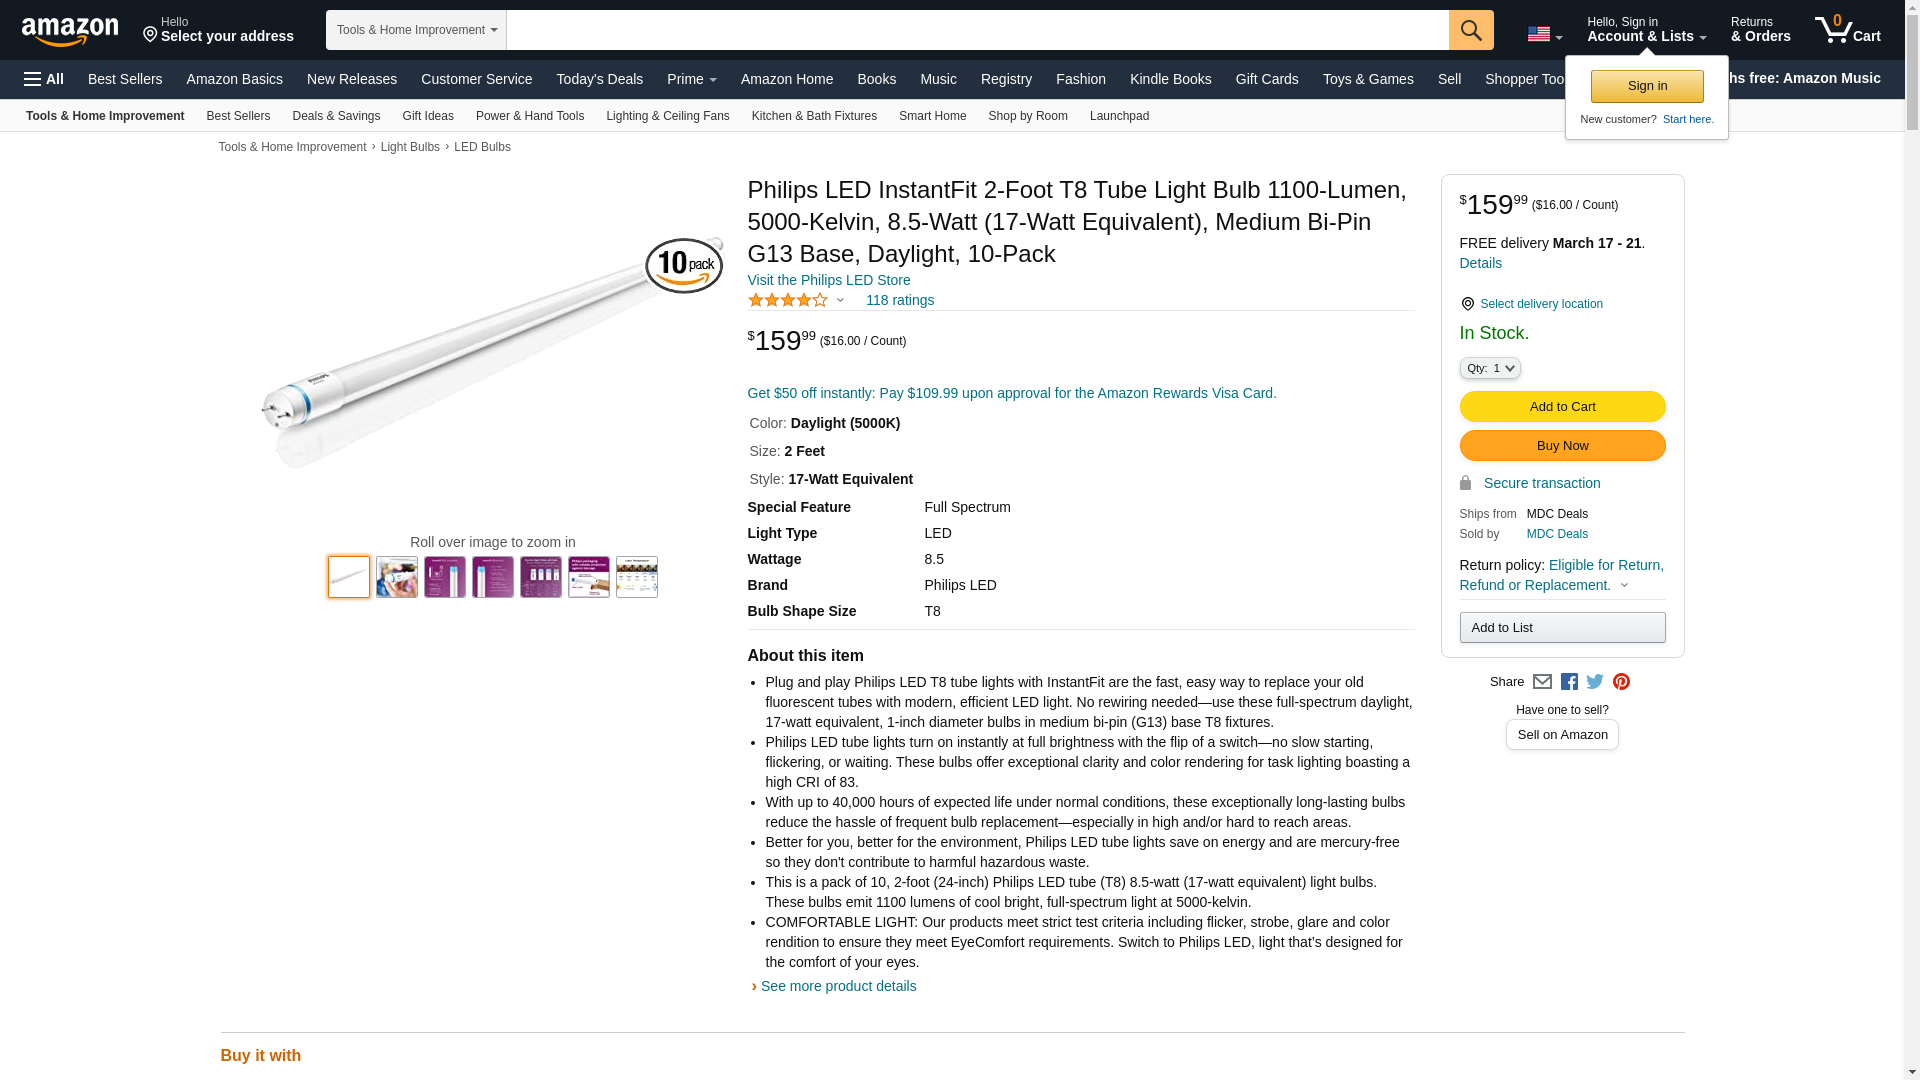1920x1080 pixels.
Task: Open the search category dropdown
Action: click(x=416, y=30)
